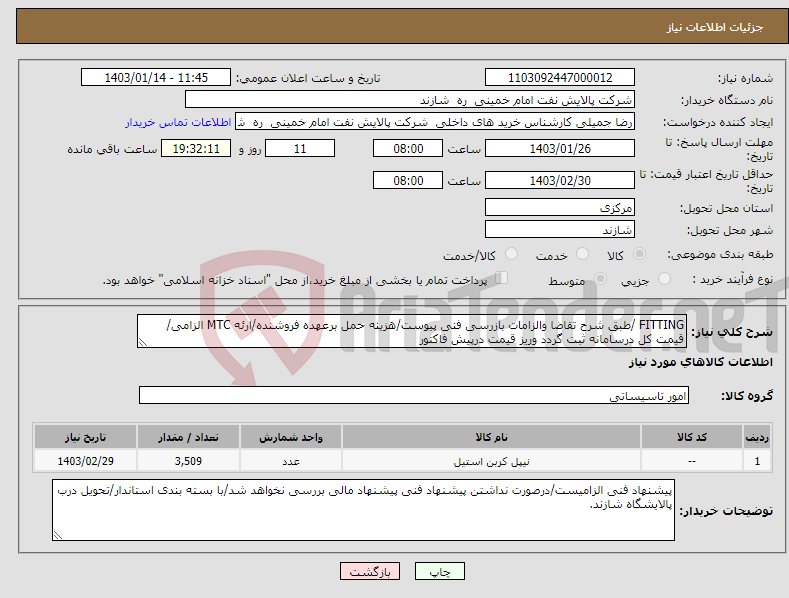The image size is (789, 598).
Task: Click the تاریخ نیاز column header
Action: (x=85, y=437)
